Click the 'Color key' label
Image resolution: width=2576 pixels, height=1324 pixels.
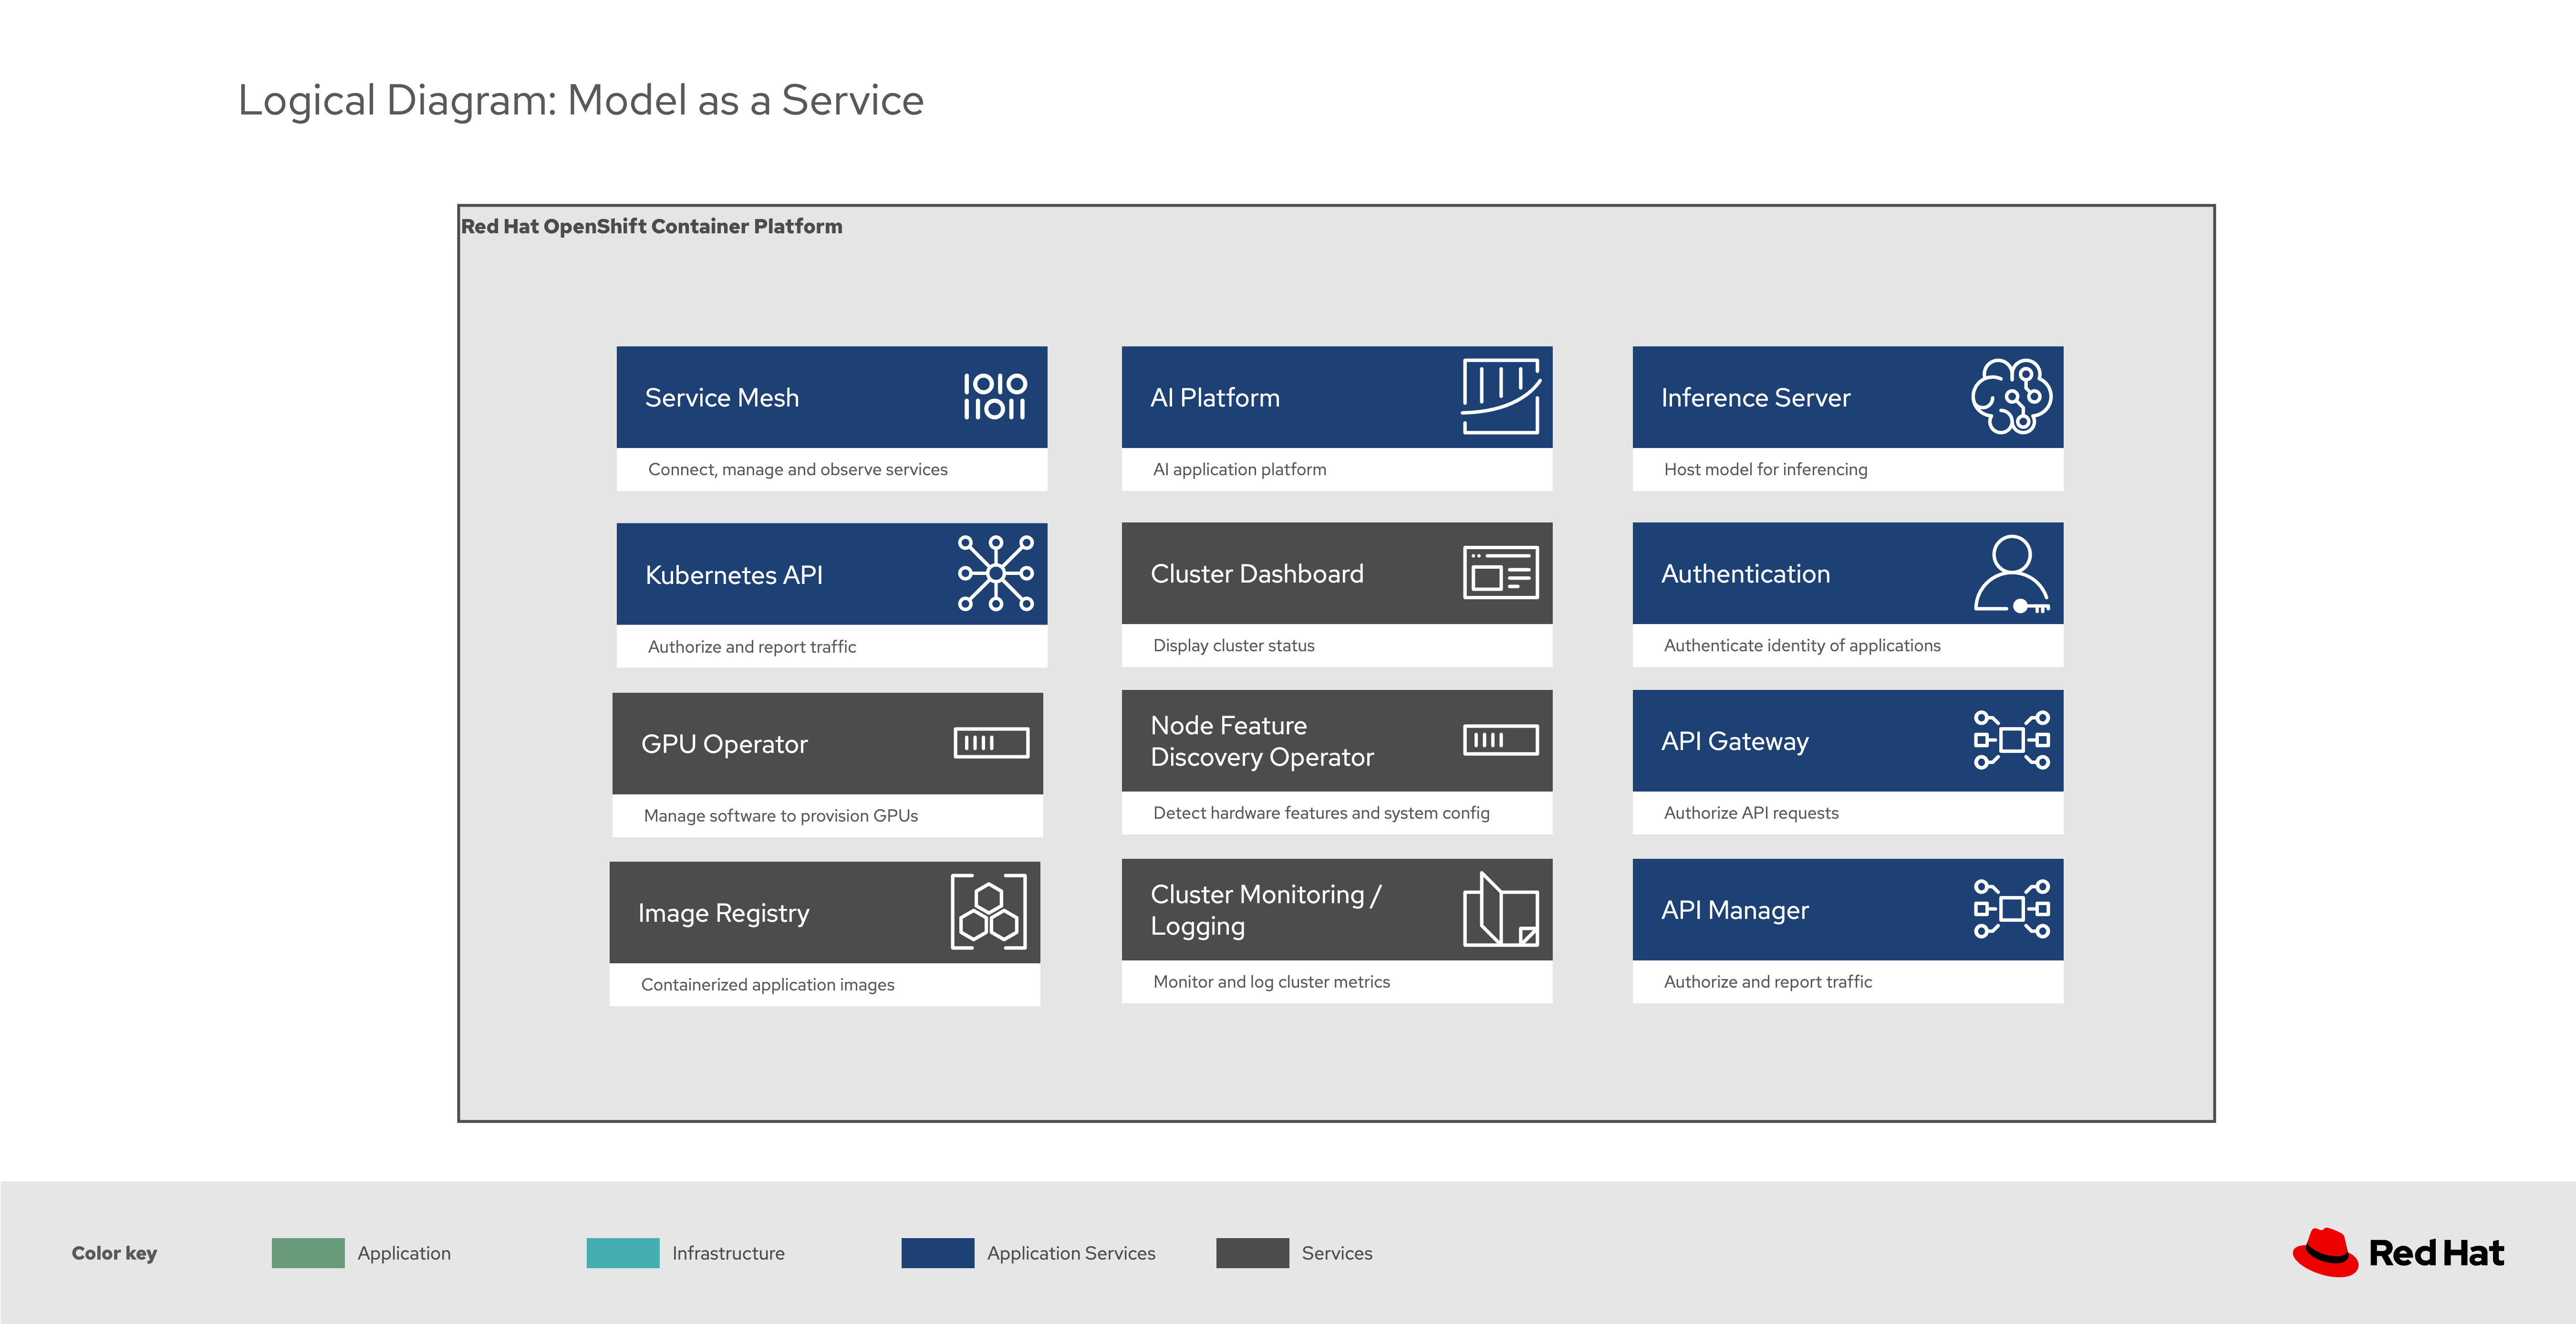click(114, 1253)
